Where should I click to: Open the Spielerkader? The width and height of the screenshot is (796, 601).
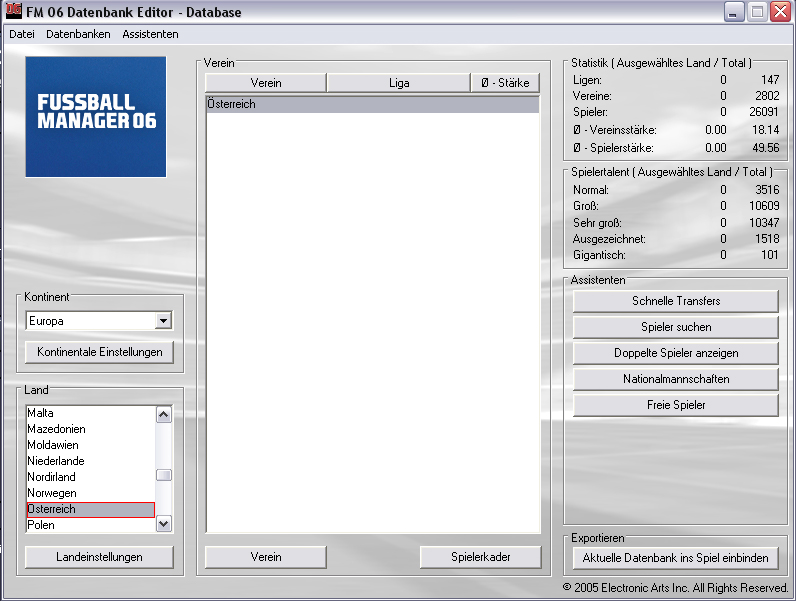click(480, 557)
